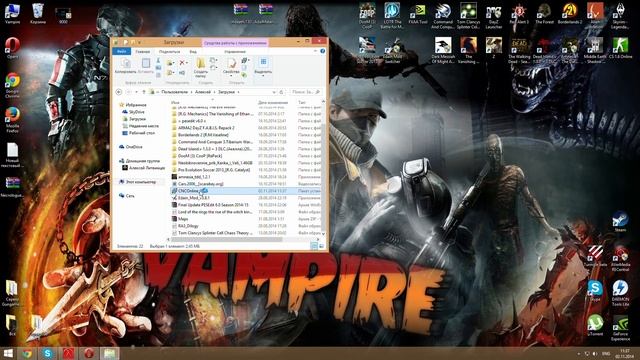Select GeForce Experience desktop shortcut

click(x=620, y=328)
